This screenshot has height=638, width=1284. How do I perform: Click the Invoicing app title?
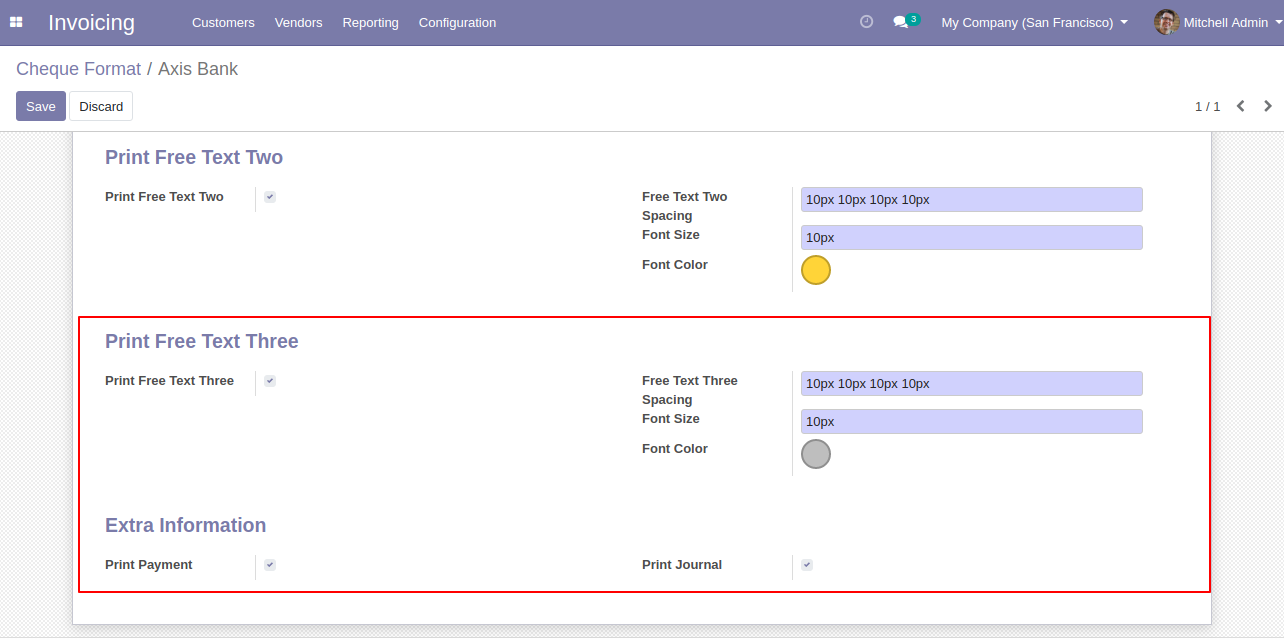click(x=91, y=22)
